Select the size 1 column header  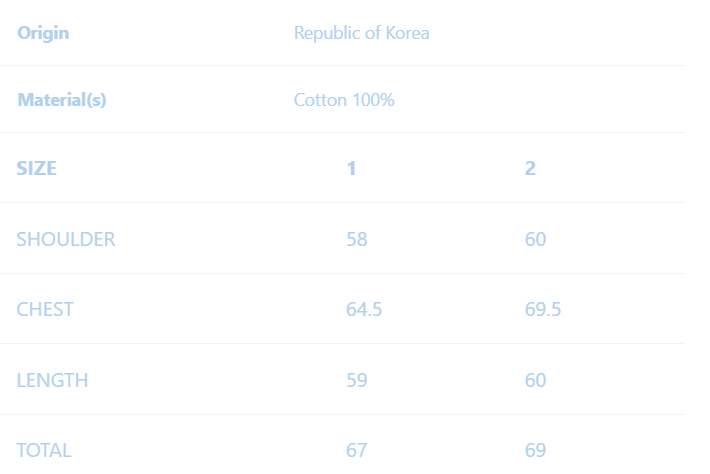click(351, 168)
